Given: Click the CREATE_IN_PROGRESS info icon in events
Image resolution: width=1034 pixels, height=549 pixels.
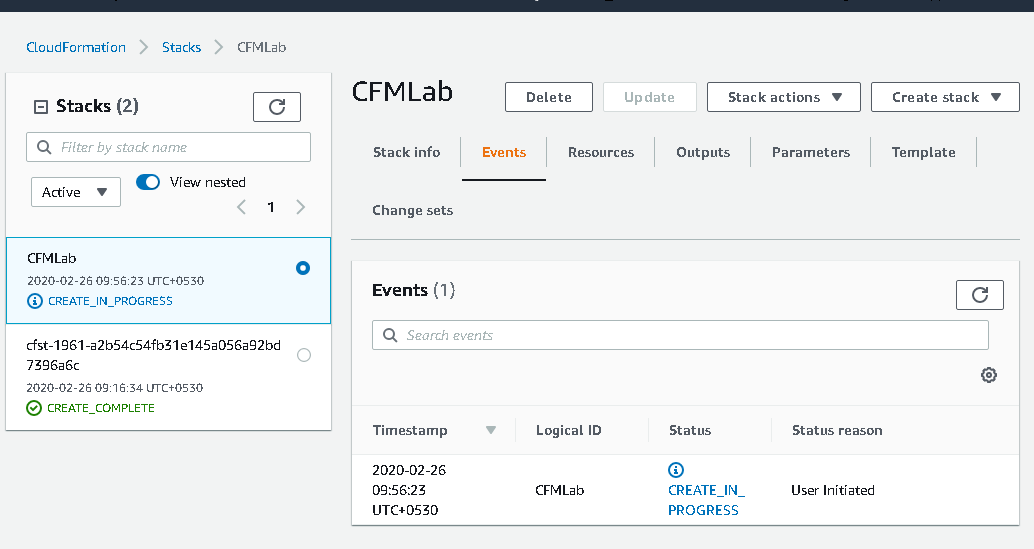Looking at the screenshot, I should coord(675,470).
